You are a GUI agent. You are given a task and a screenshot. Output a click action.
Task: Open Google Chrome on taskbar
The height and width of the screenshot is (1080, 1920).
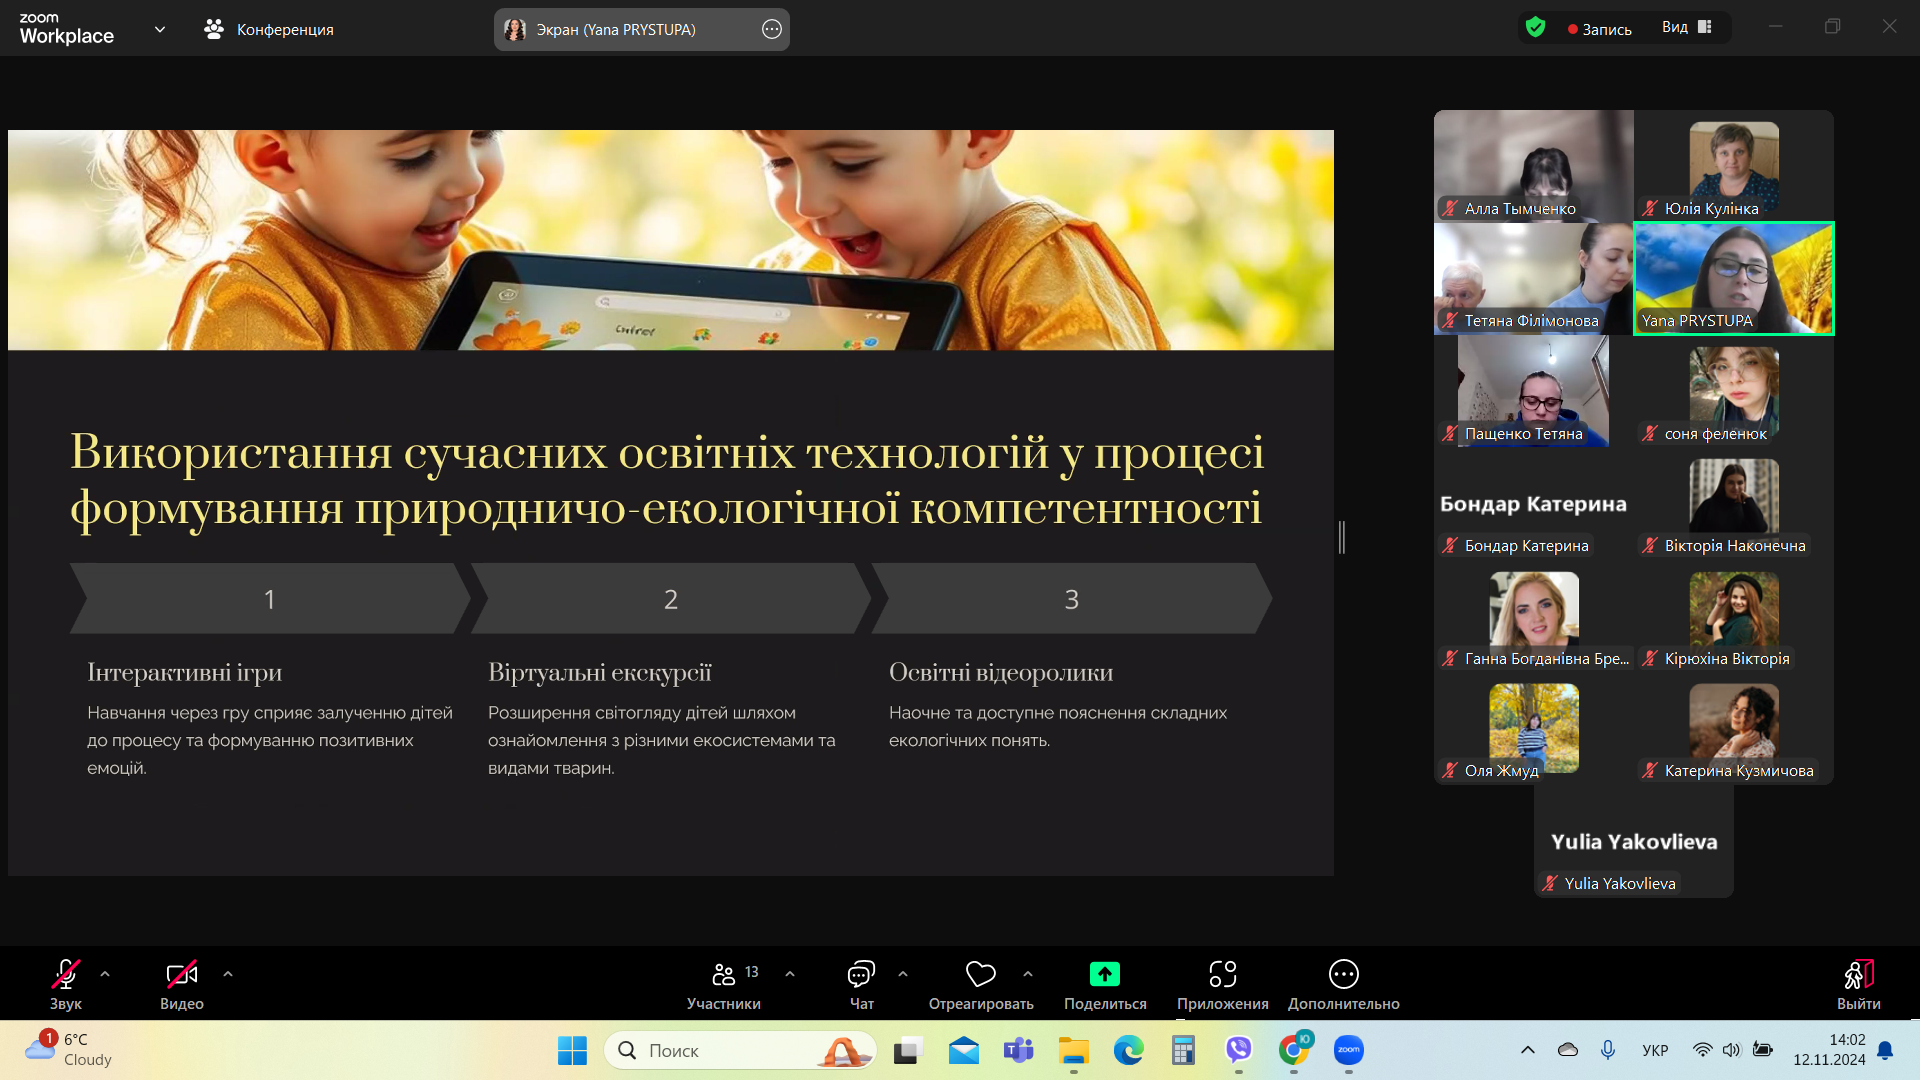coord(1294,1050)
